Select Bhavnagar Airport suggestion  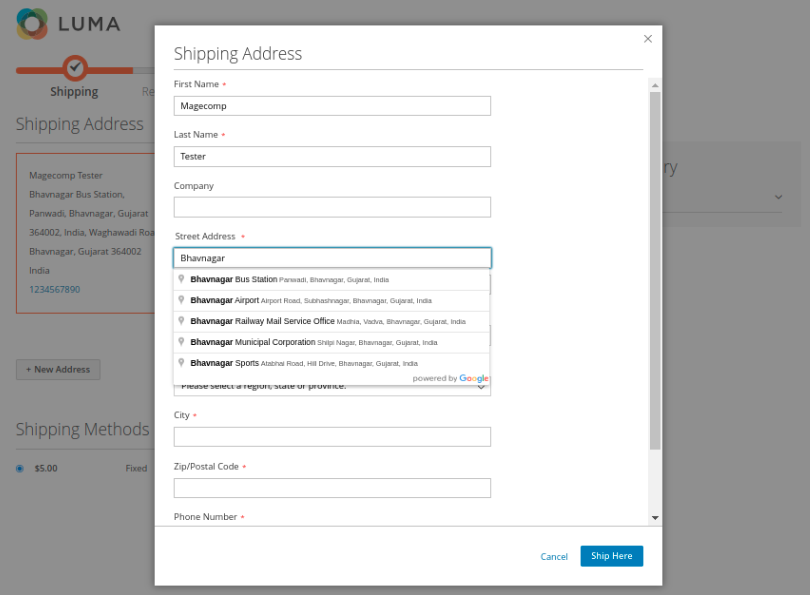pos(332,301)
